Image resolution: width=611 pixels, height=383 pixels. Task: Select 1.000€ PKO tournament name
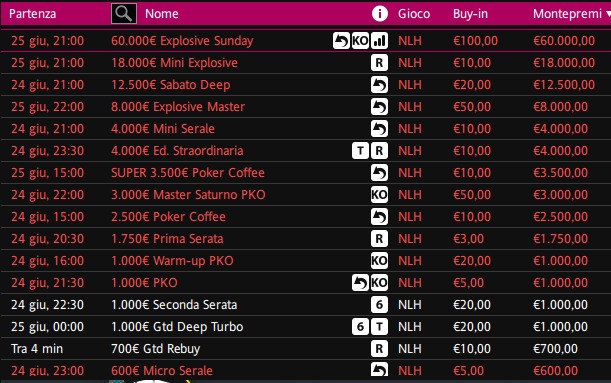click(x=144, y=283)
